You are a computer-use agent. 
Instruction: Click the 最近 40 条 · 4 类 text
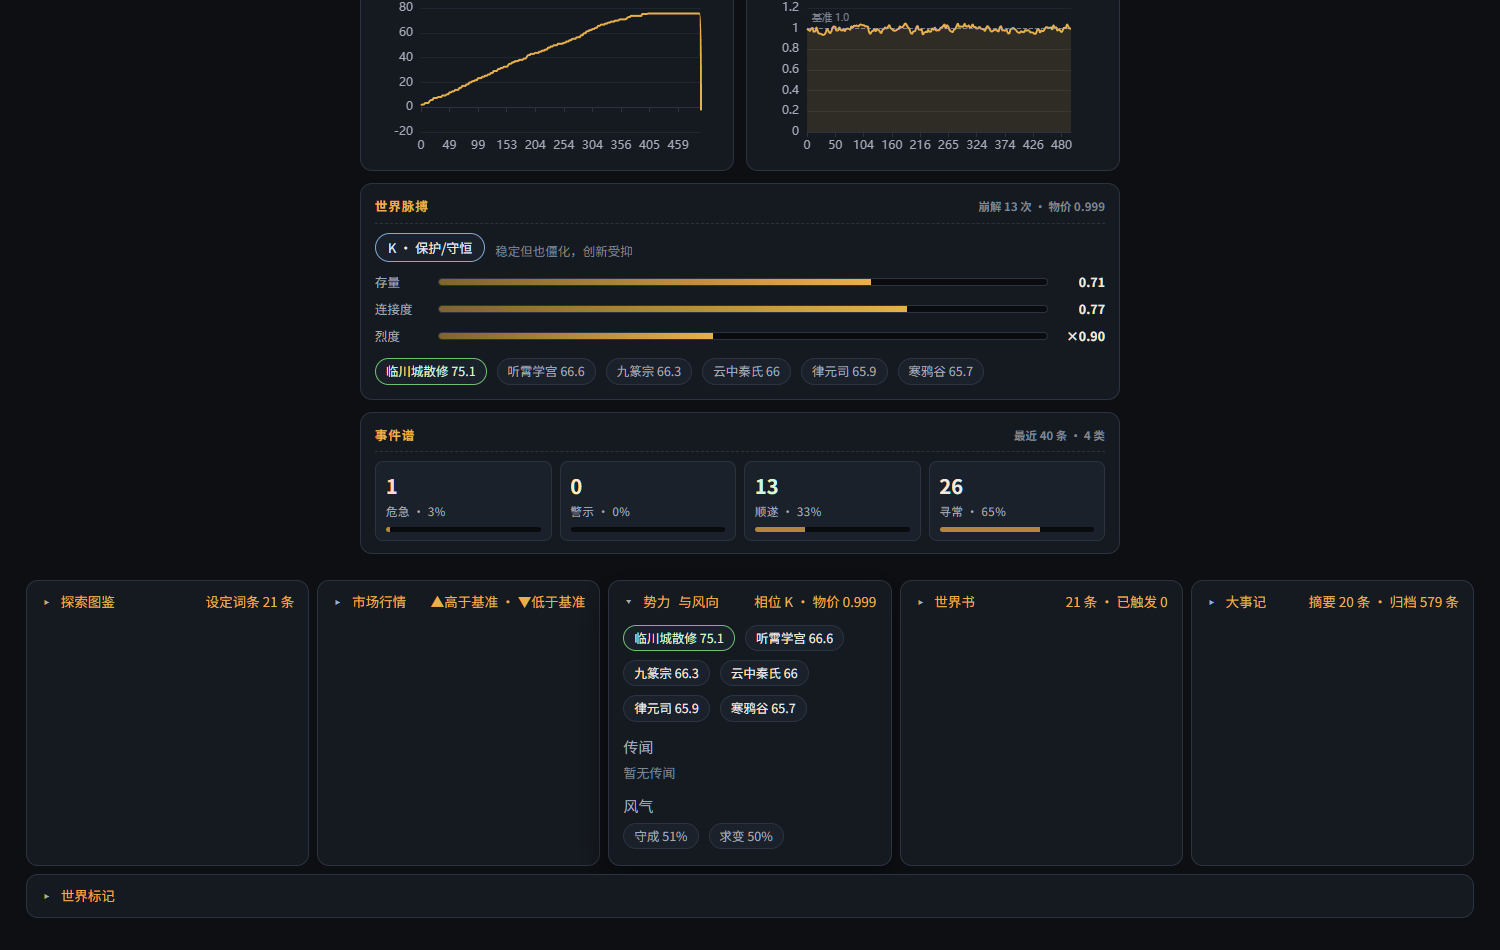click(x=1059, y=436)
